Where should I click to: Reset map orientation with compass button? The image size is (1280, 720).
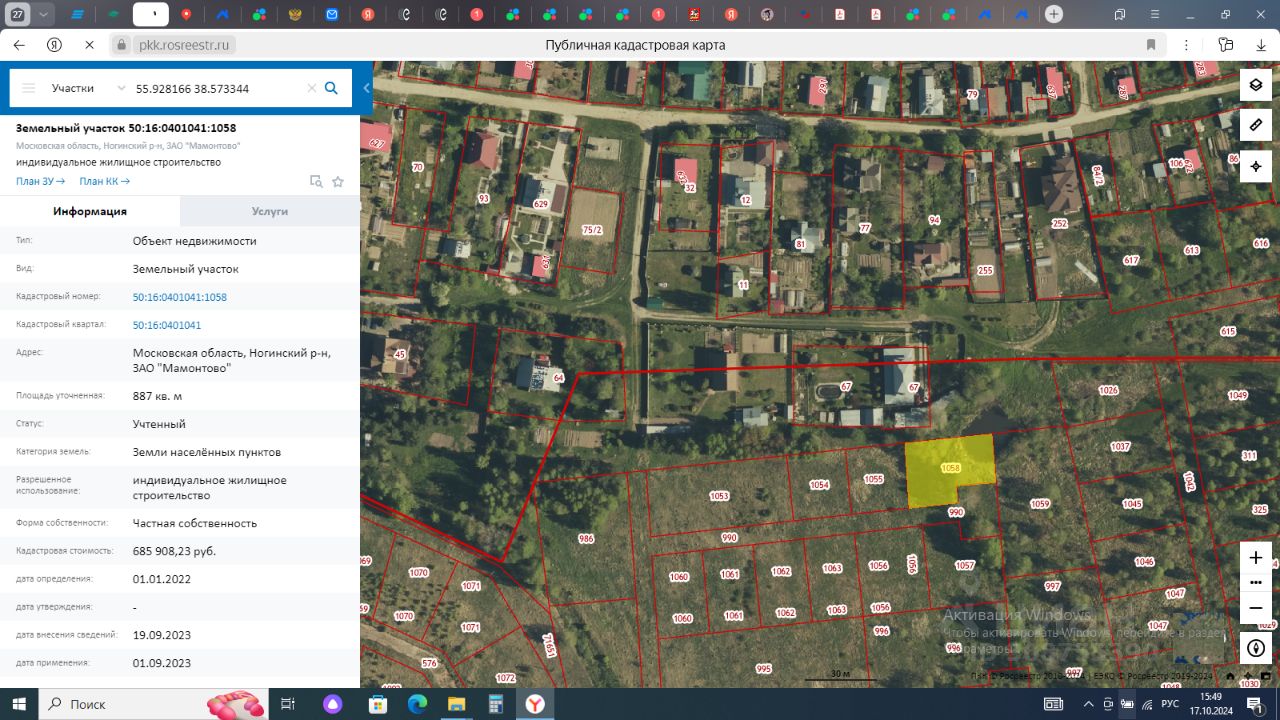coord(1256,647)
